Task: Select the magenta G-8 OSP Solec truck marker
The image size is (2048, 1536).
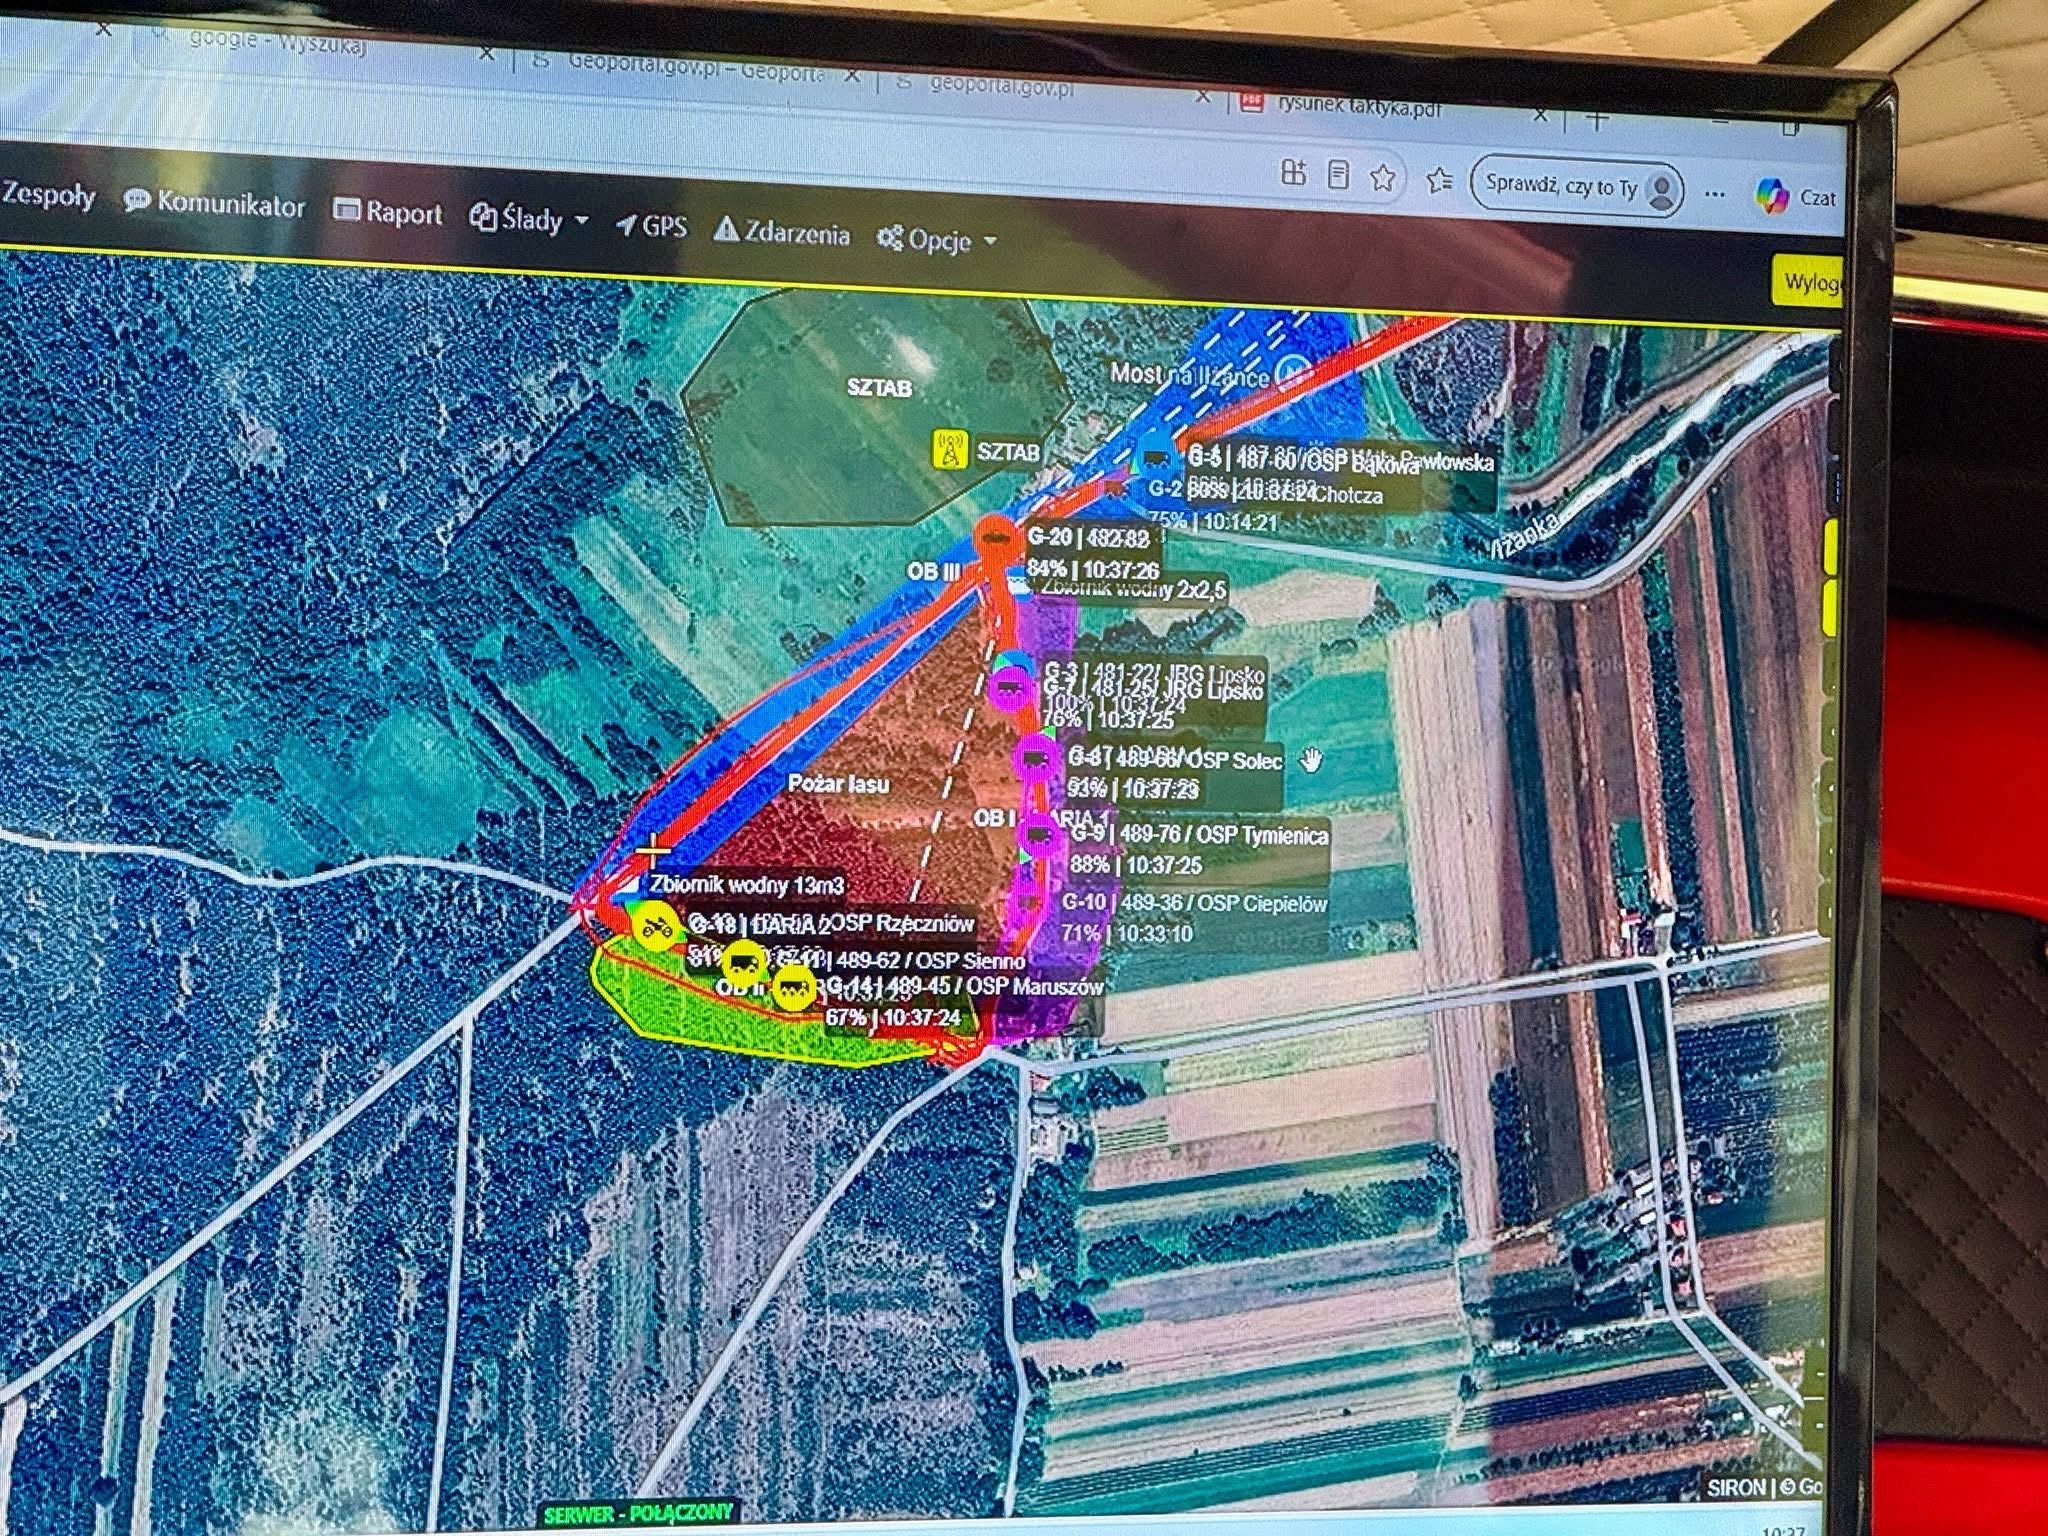Action: pos(1036,759)
